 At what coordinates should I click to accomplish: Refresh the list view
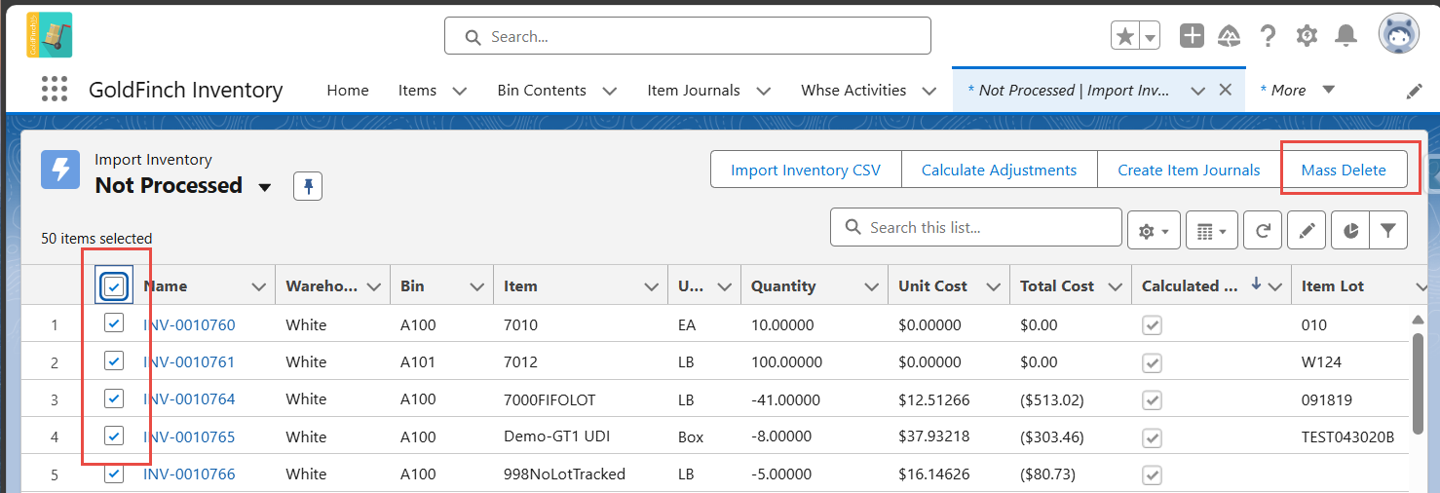(x=1263, y=231)
